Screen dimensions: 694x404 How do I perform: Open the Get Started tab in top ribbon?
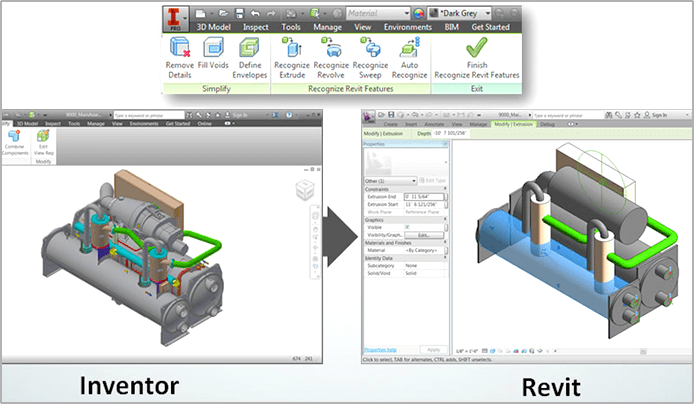pyautogui.click(x=490, y=27)
